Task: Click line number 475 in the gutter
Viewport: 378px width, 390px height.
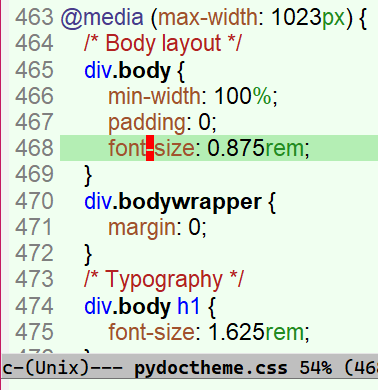Action: point(34,332)
